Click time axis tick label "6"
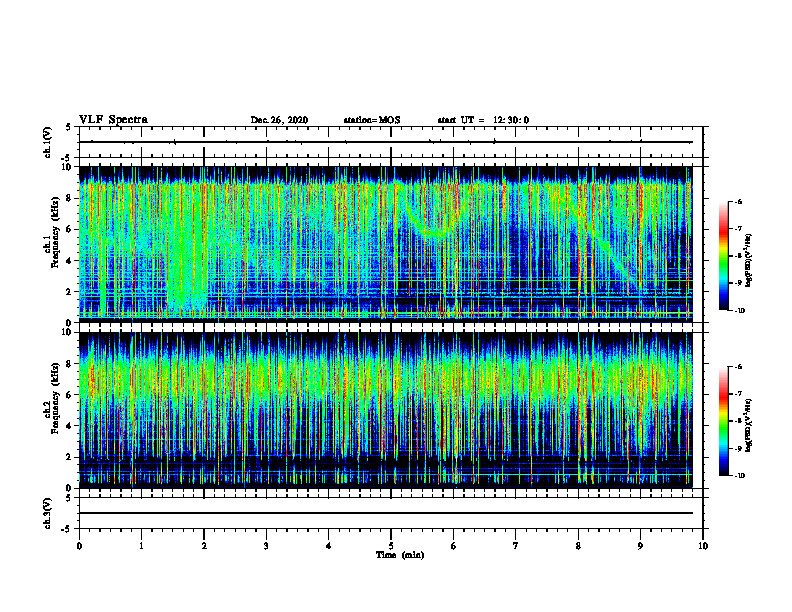The width and height of the screenshot is (792, 612). (x=454, y=546)
